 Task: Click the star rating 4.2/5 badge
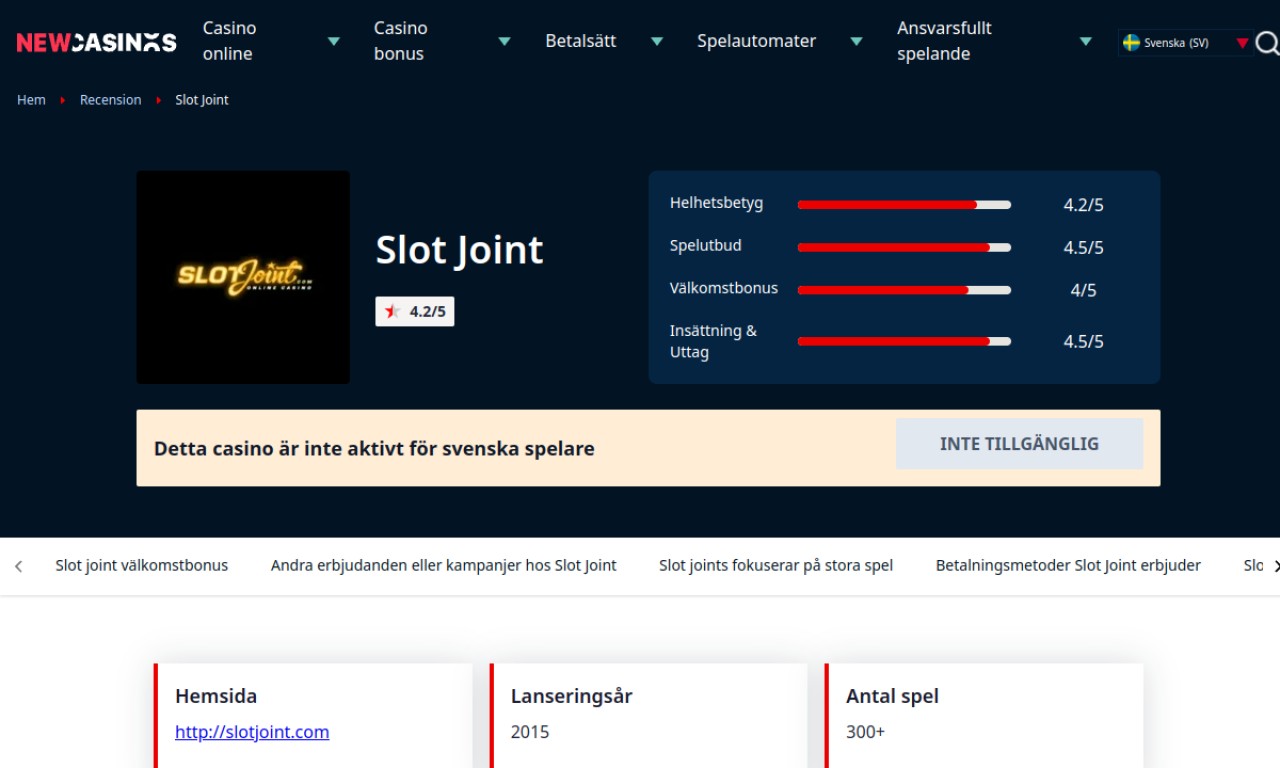coord(415,312)
